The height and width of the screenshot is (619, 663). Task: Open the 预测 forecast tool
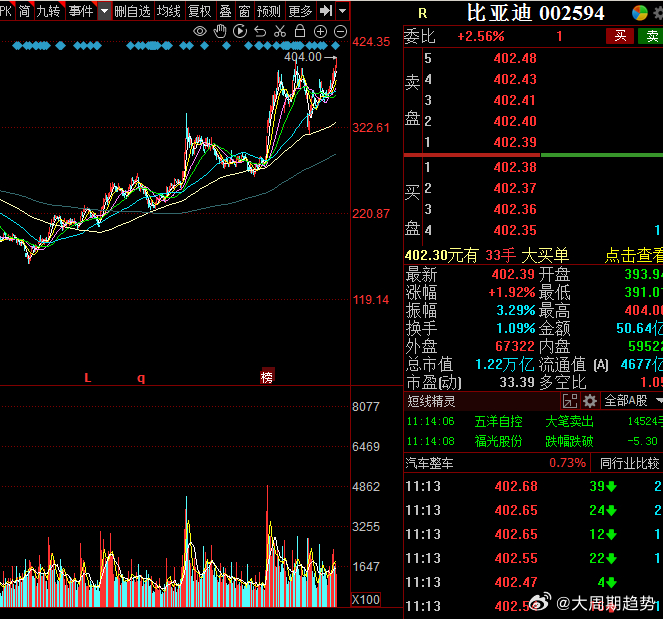point(268,11)
